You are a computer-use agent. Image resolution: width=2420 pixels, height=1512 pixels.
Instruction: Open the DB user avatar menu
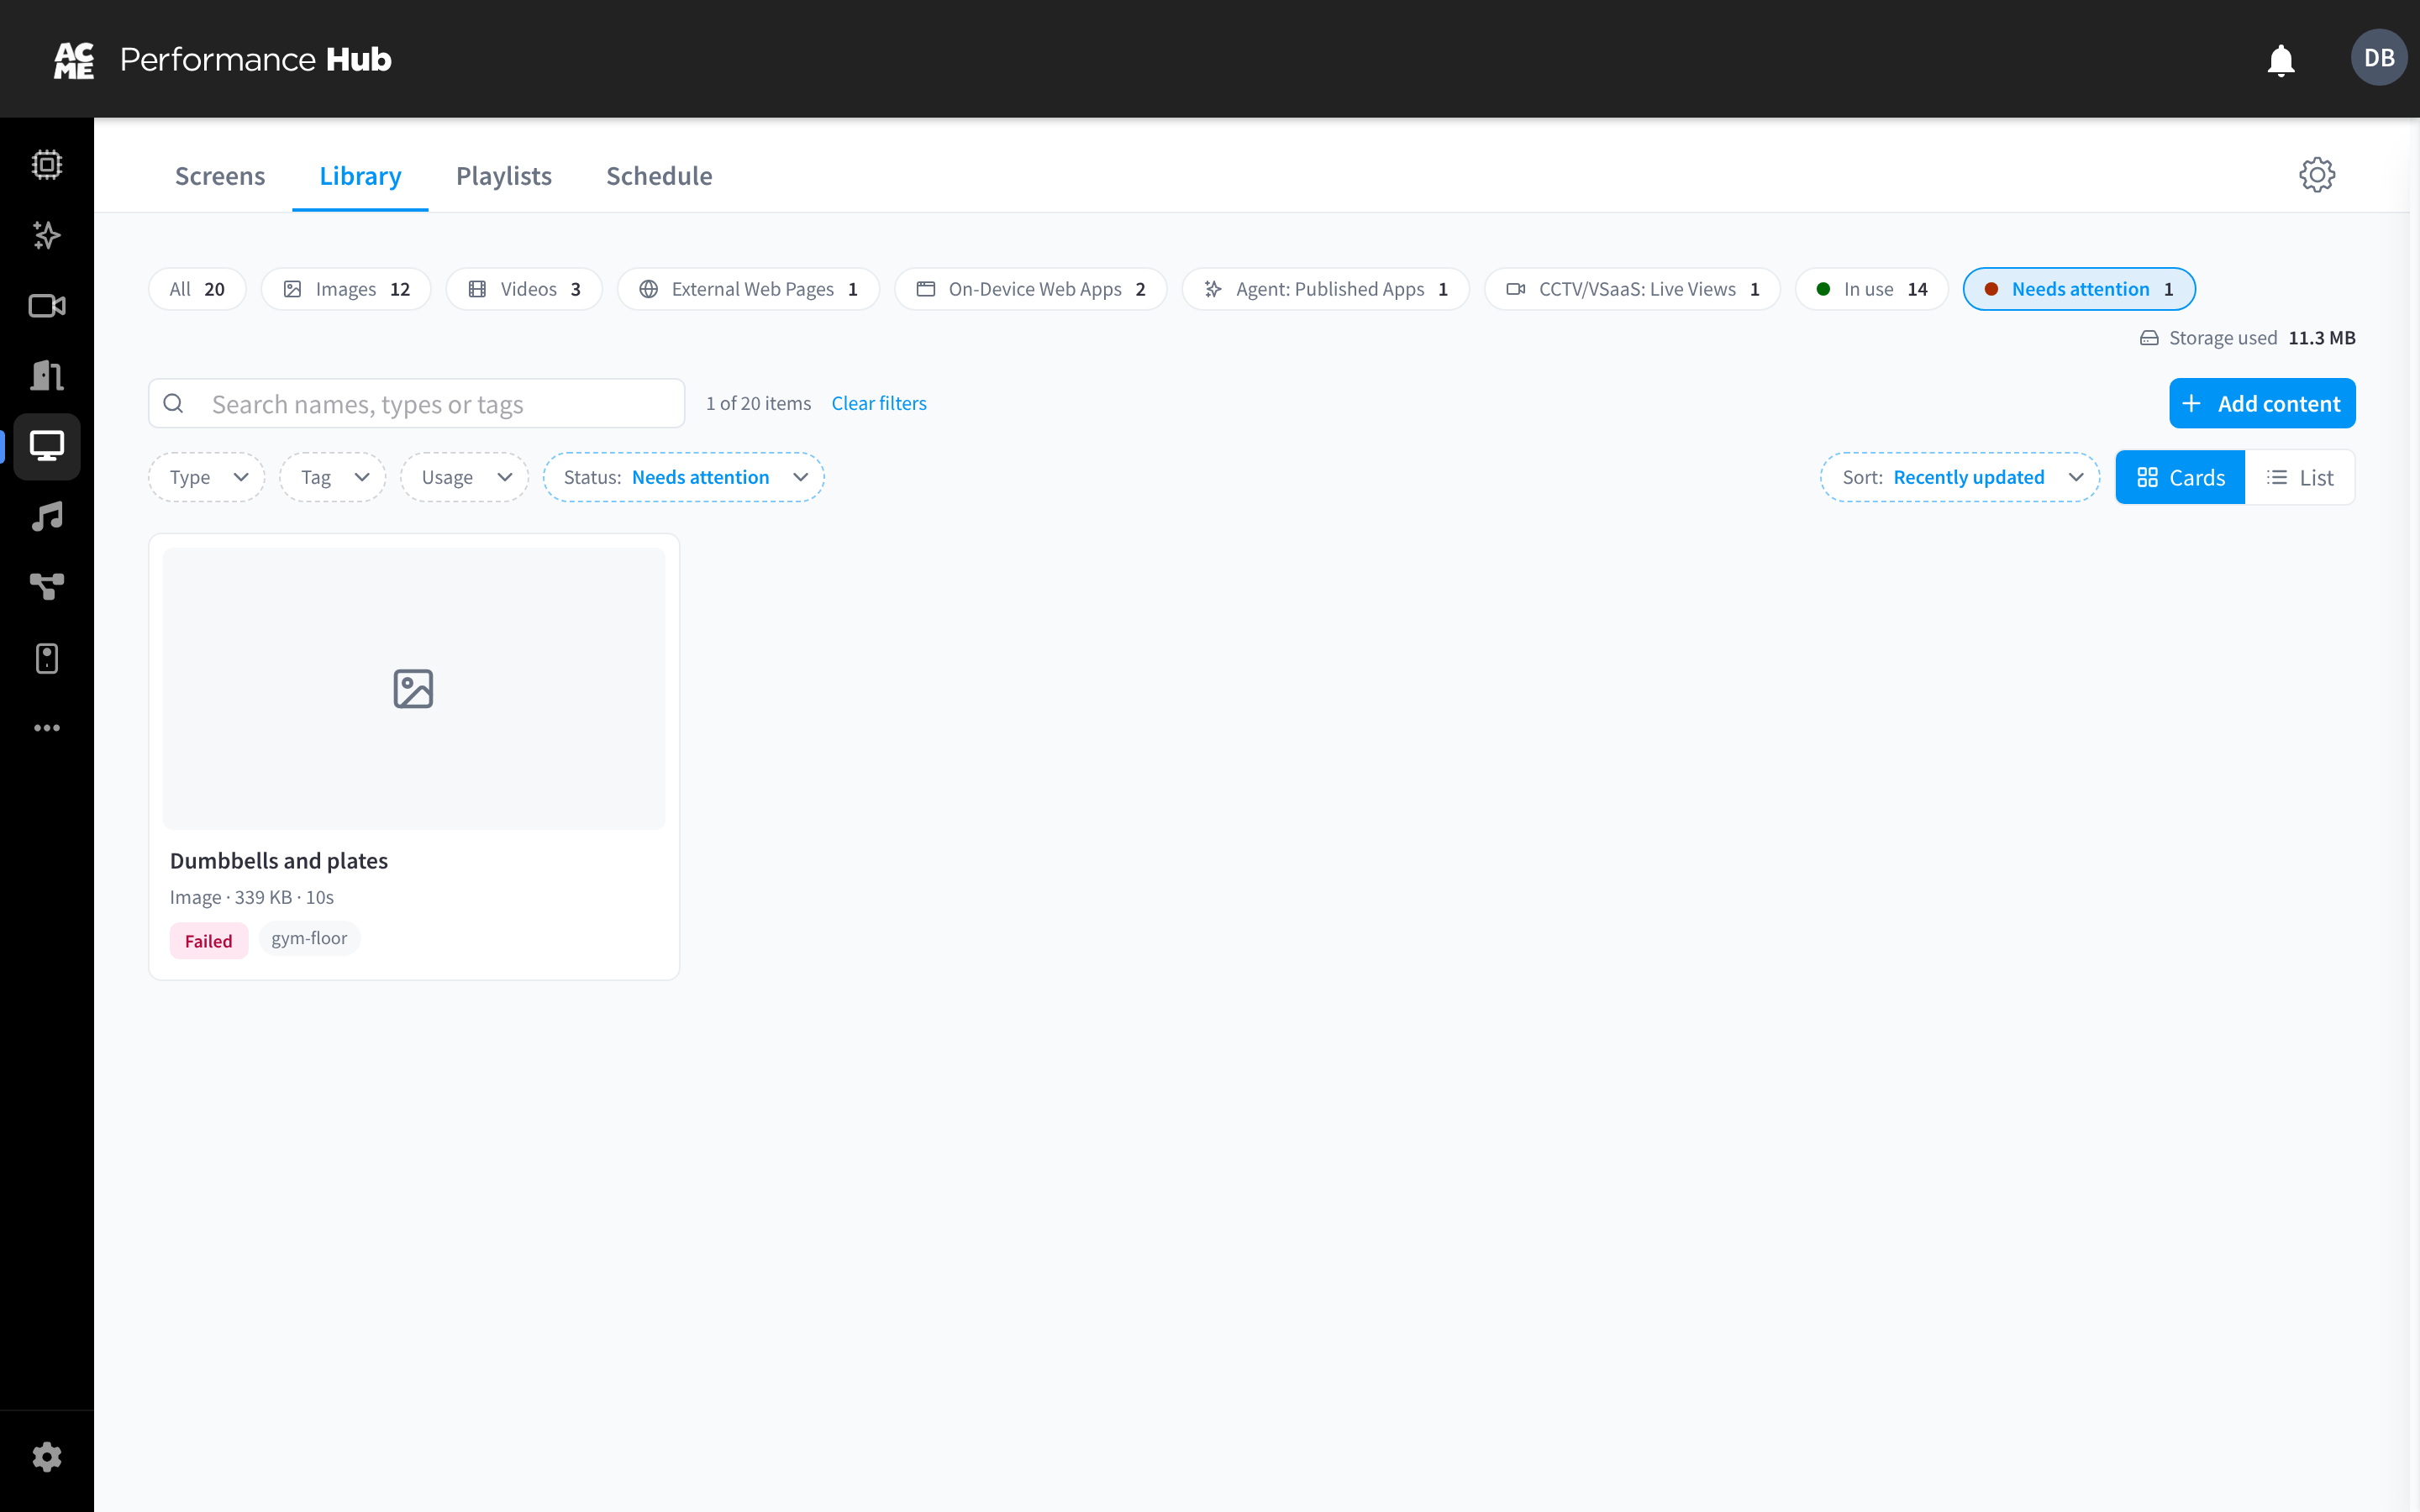pos(2379,58)
